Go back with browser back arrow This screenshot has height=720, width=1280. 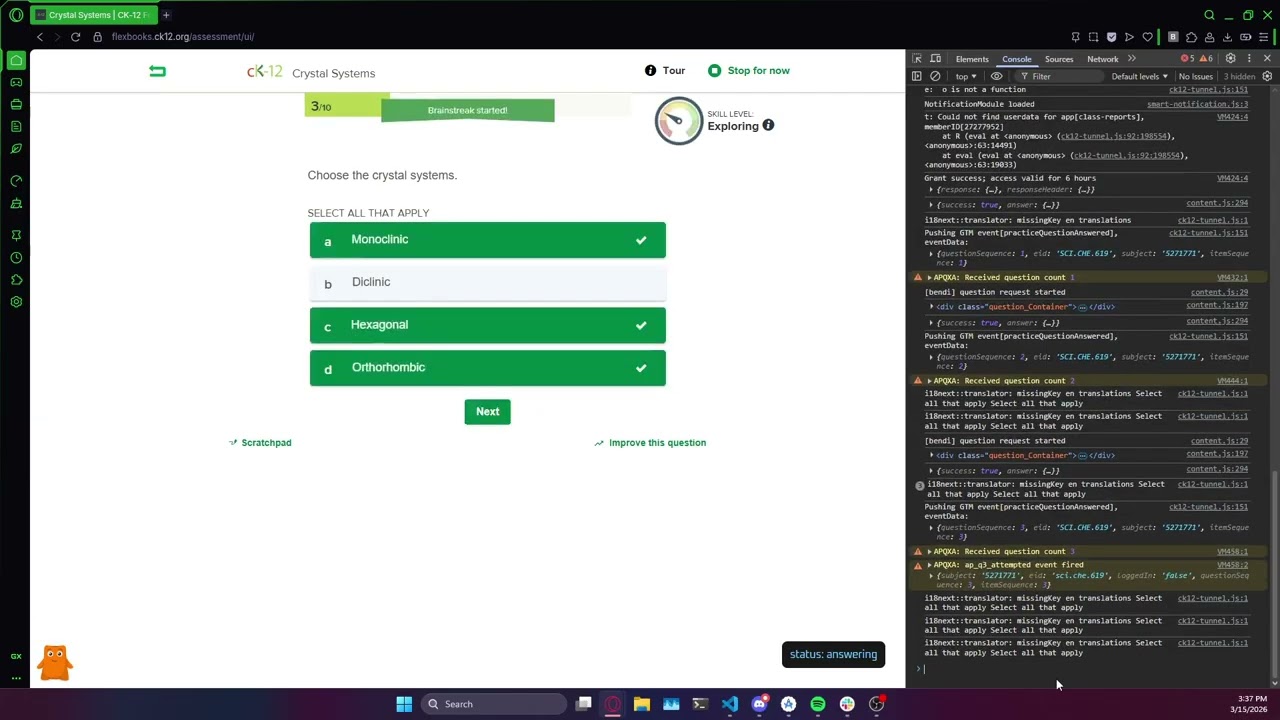click(x=39, y=37)
